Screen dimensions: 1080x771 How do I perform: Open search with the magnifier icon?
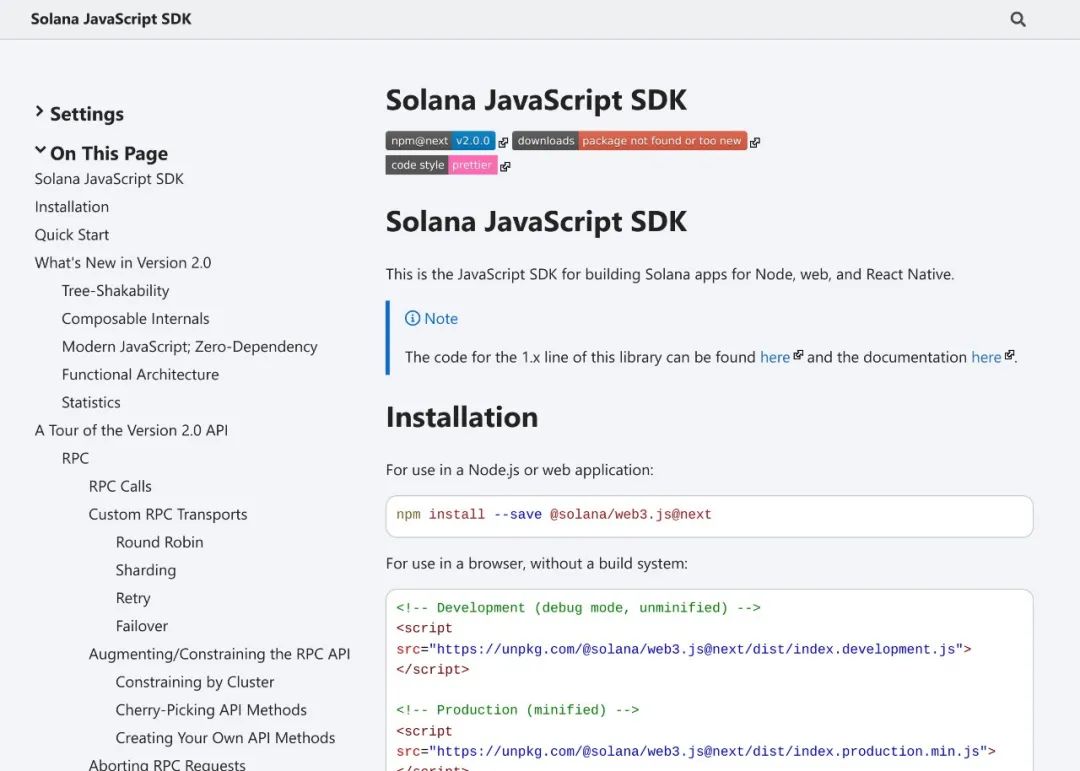click(x=1017, y=19)
